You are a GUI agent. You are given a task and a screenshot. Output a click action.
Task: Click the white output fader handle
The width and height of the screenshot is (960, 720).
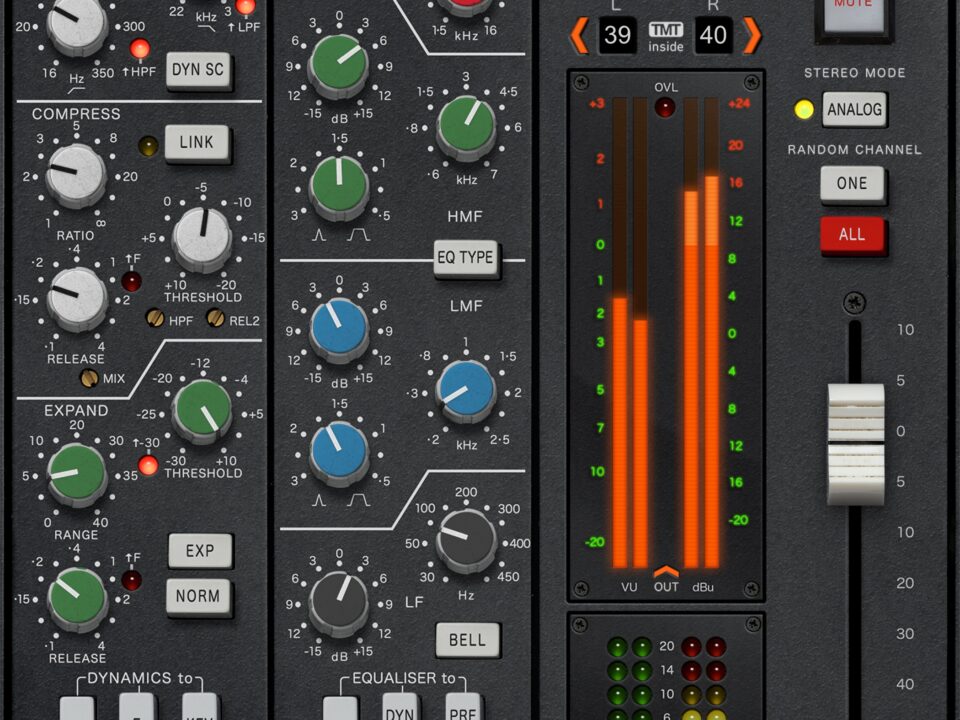coord(855,443)
